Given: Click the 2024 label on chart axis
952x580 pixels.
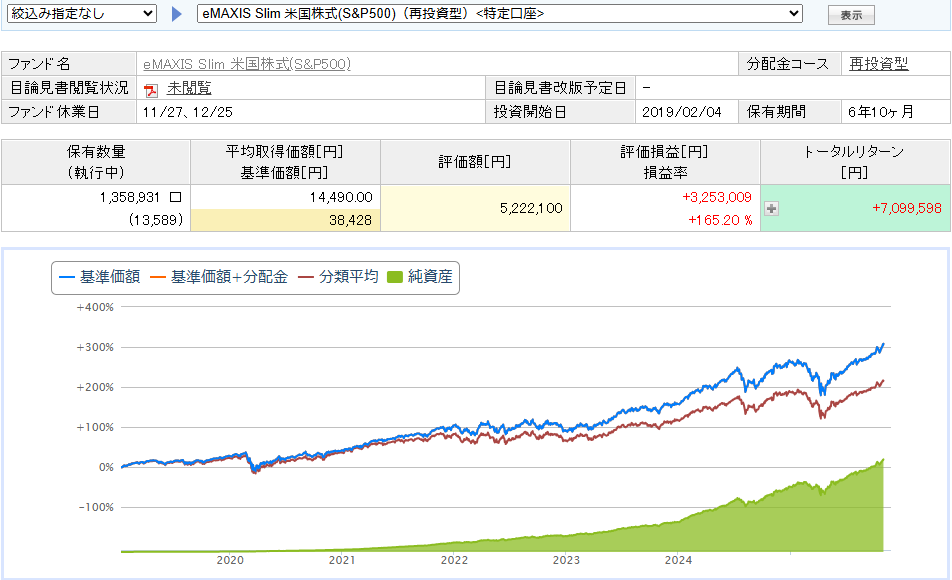Looking at the screenshot, I should coord(678,561).
